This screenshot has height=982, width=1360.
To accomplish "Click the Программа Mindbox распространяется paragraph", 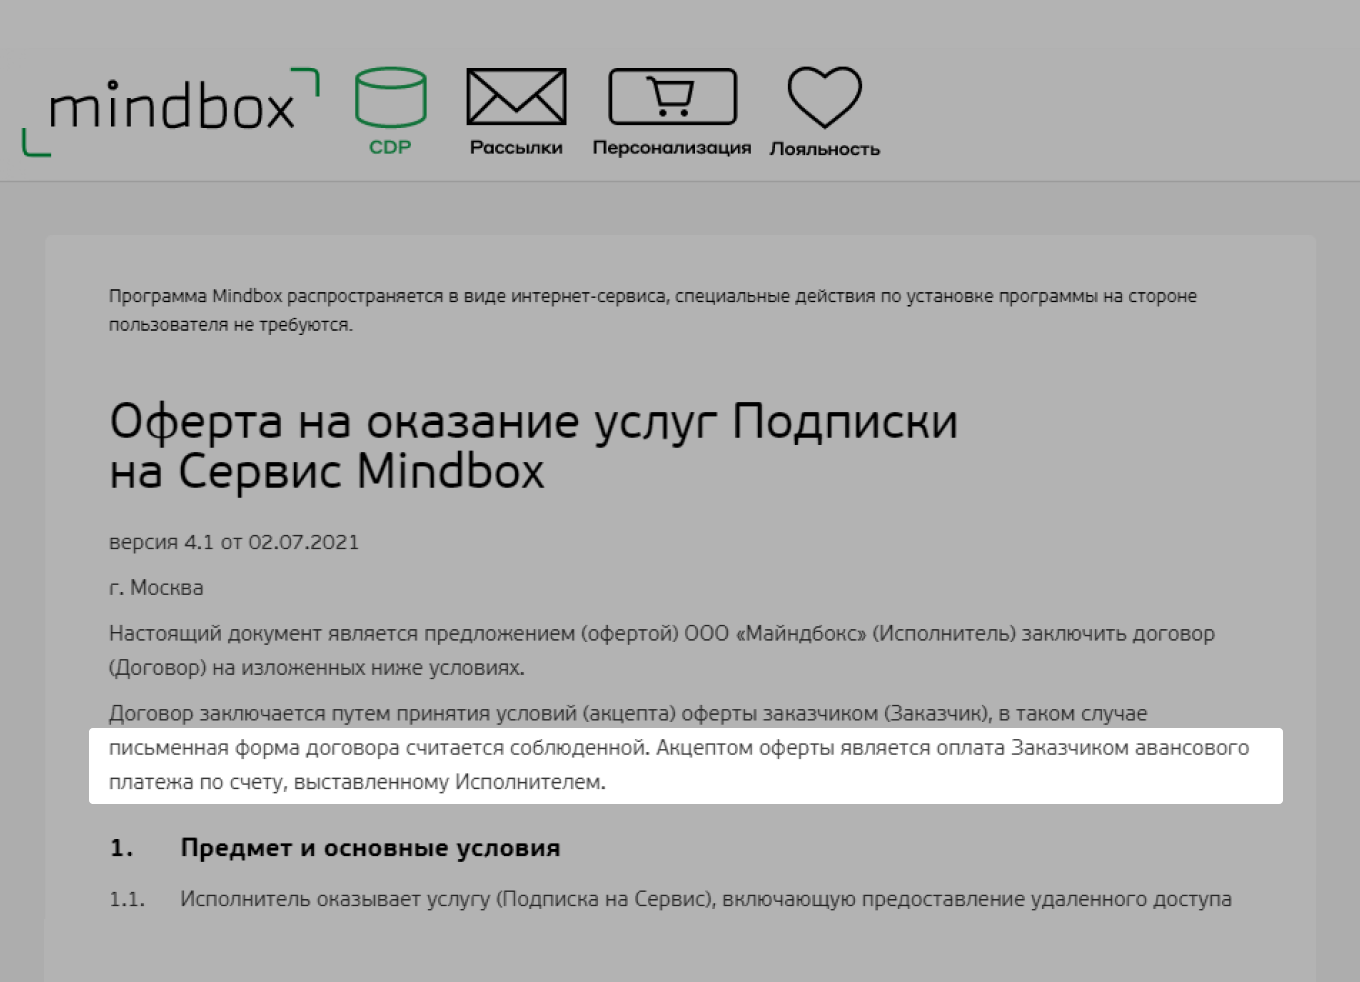I will 652,310.
